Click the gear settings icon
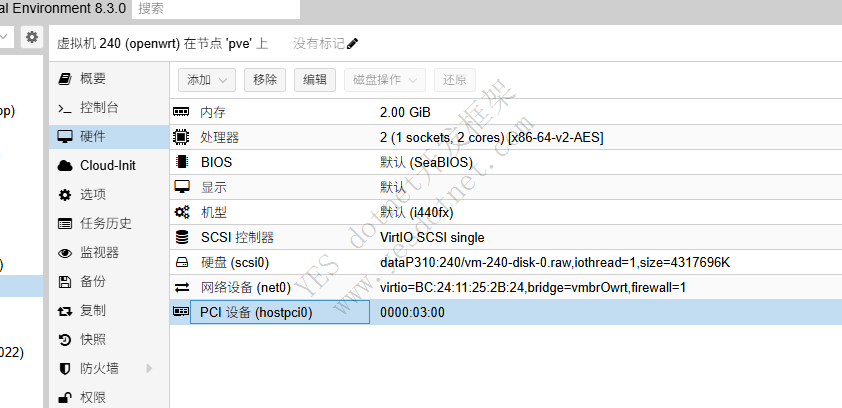This screenshot has width=842, height=408. click(32, 37)
